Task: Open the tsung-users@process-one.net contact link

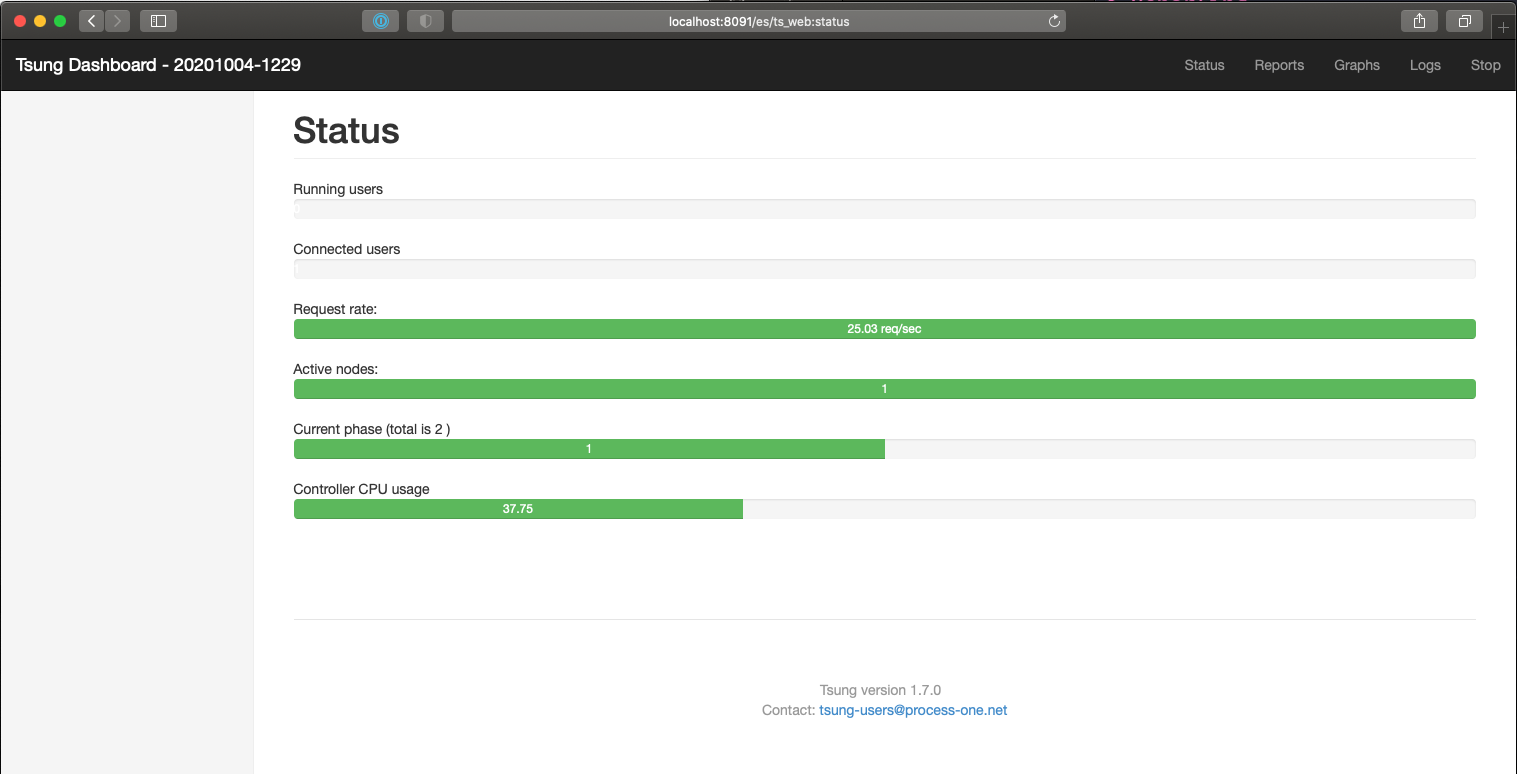Action: point(913,710)
